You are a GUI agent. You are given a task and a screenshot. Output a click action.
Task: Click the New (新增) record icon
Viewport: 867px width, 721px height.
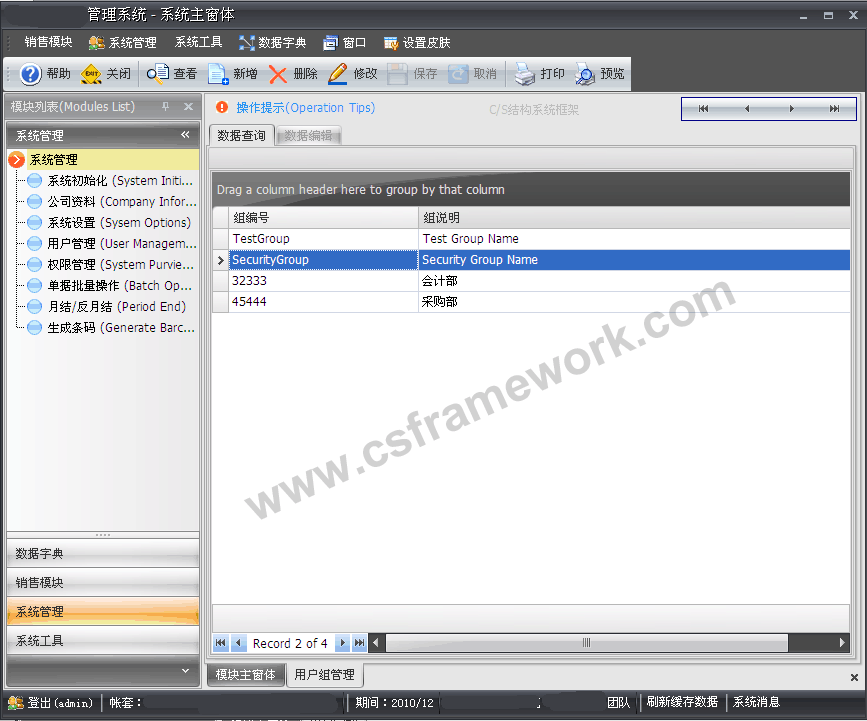[x=218, y=74]
